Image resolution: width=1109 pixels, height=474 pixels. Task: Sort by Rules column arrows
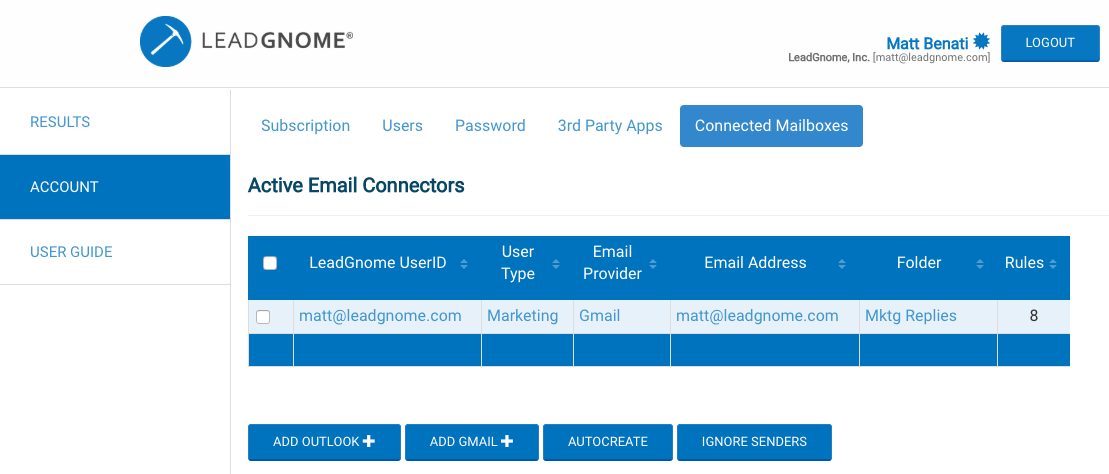point(1053,264)
